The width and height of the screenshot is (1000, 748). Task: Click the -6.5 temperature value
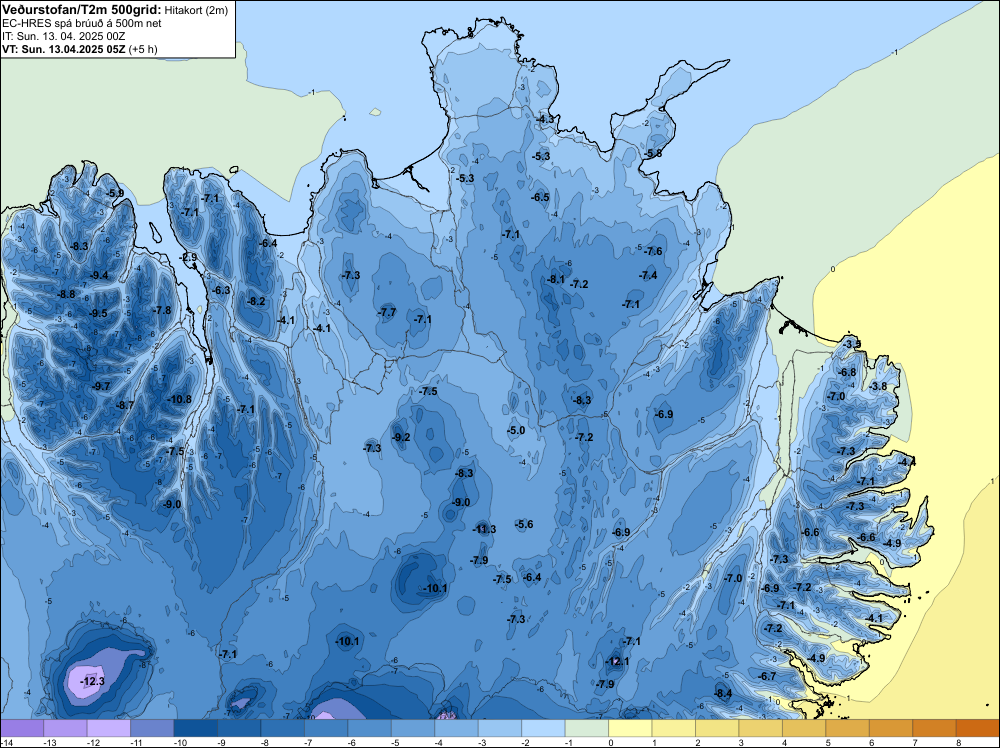pyautogui.click(x=540, y=198)
